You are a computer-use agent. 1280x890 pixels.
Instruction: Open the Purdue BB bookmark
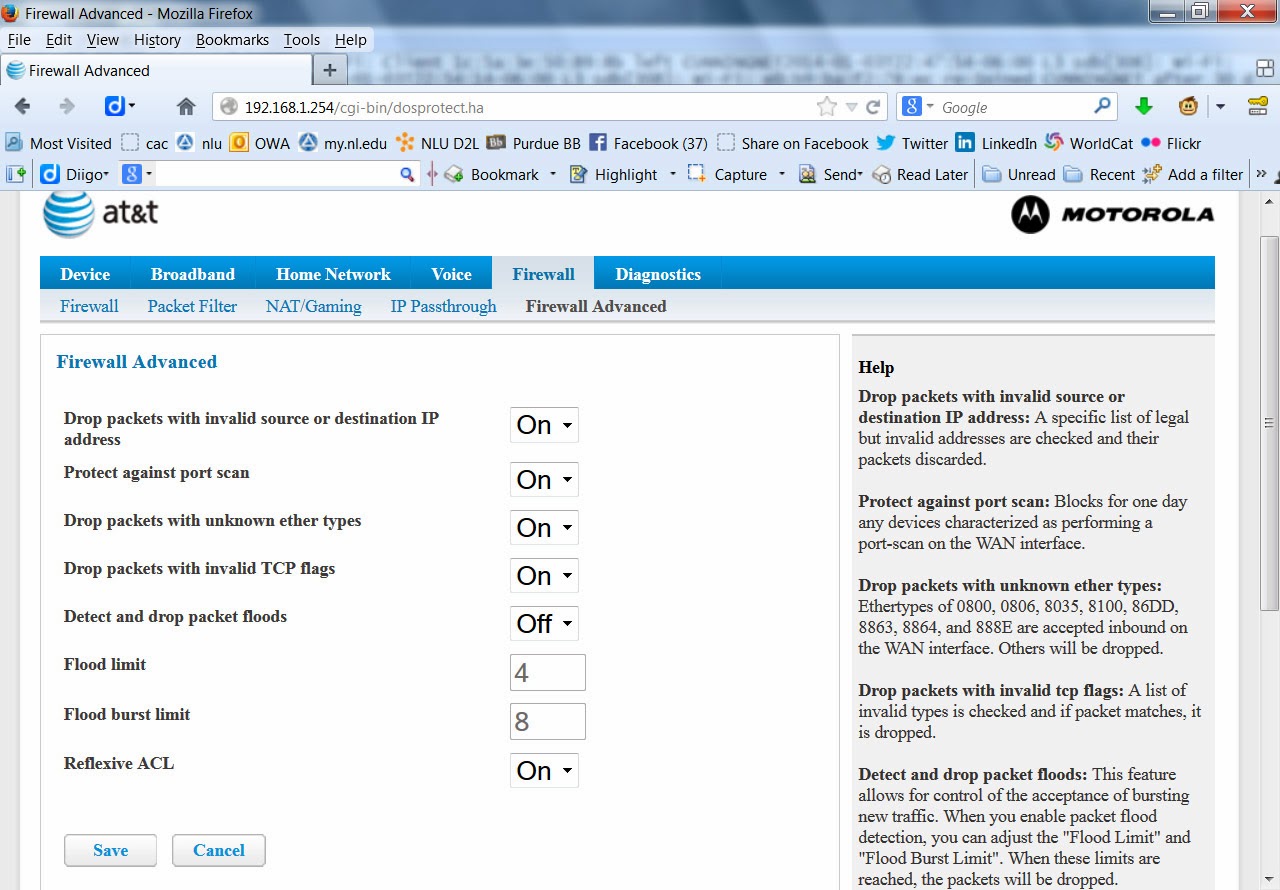pos(534,143)
